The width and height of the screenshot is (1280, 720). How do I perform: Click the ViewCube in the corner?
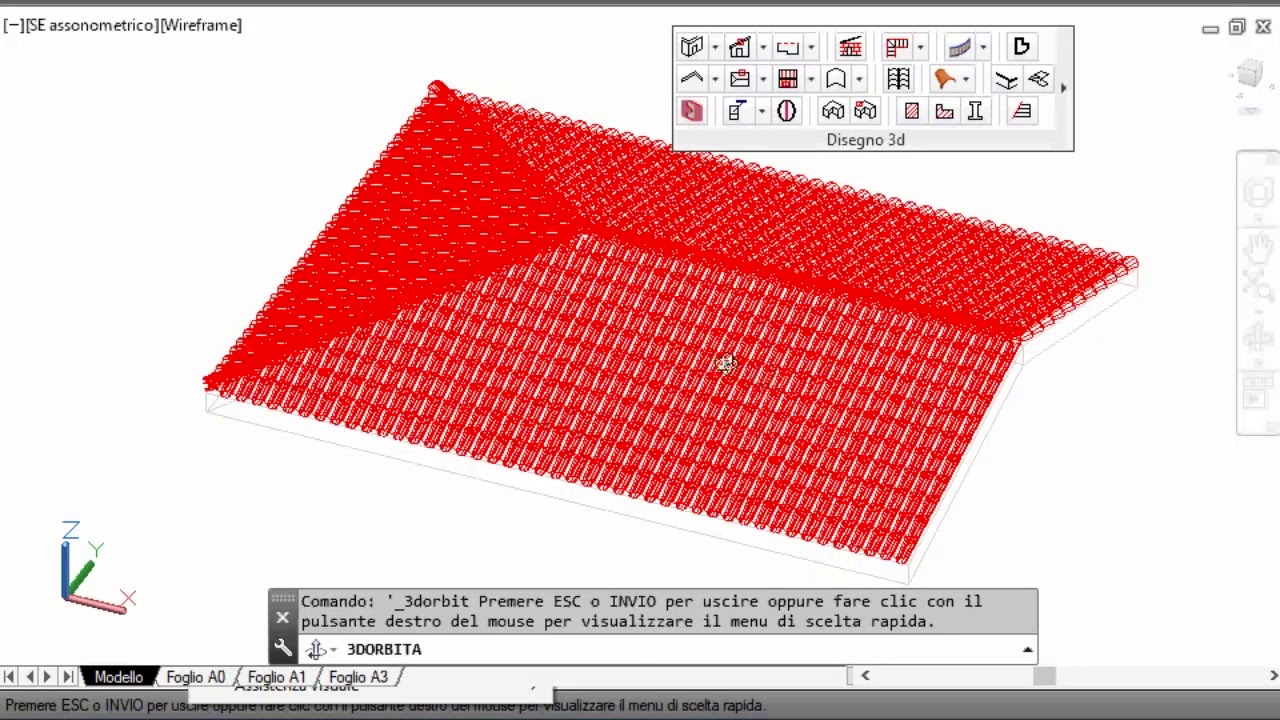pos(1250,74)
